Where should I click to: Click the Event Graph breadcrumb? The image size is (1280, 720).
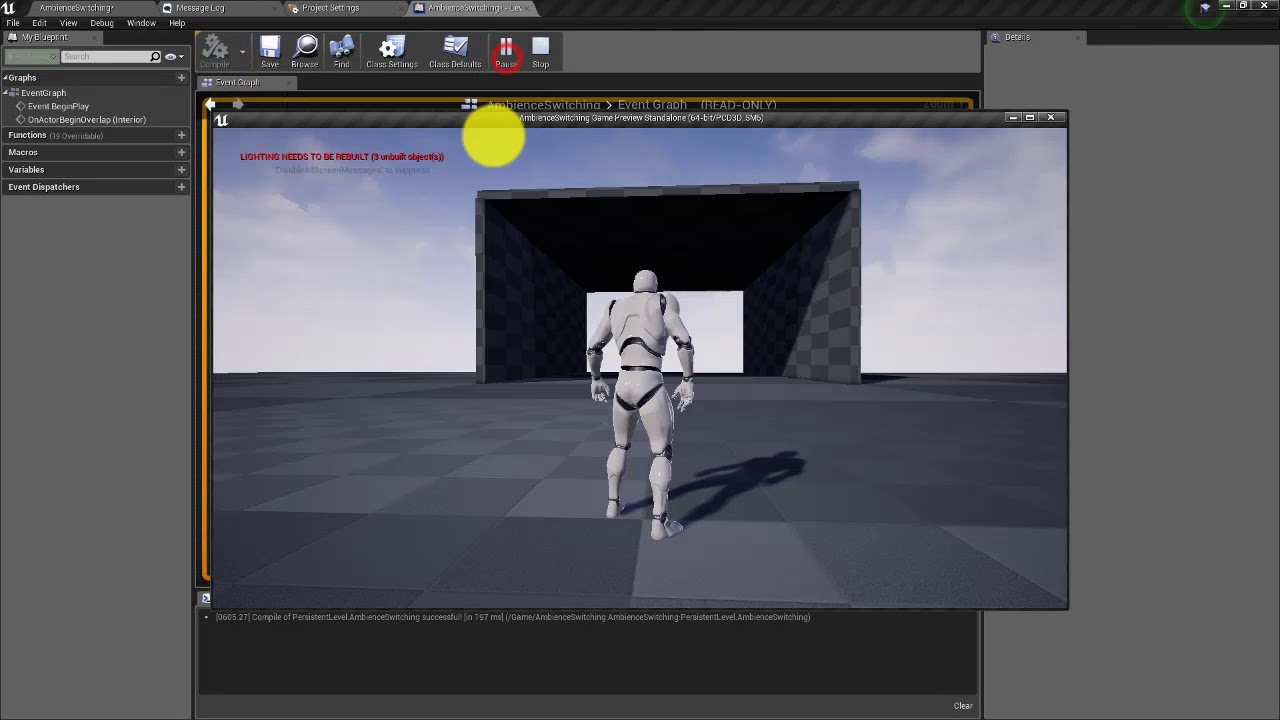(x=652, y=105)
